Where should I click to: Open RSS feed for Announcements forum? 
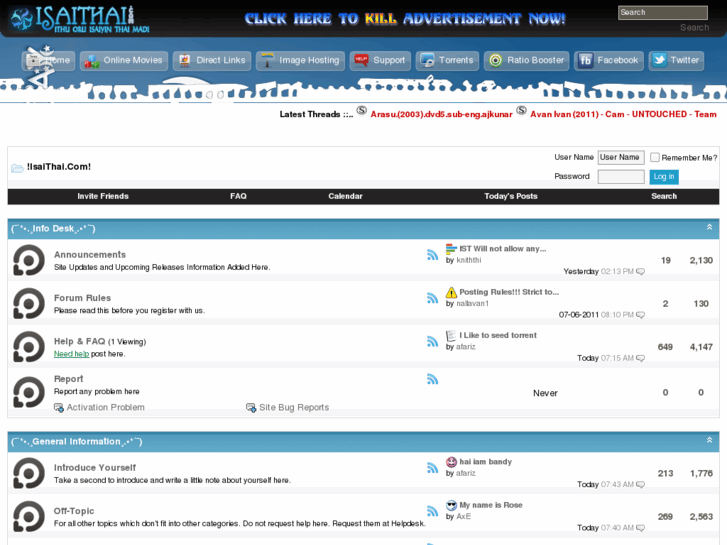click(432, 255)
